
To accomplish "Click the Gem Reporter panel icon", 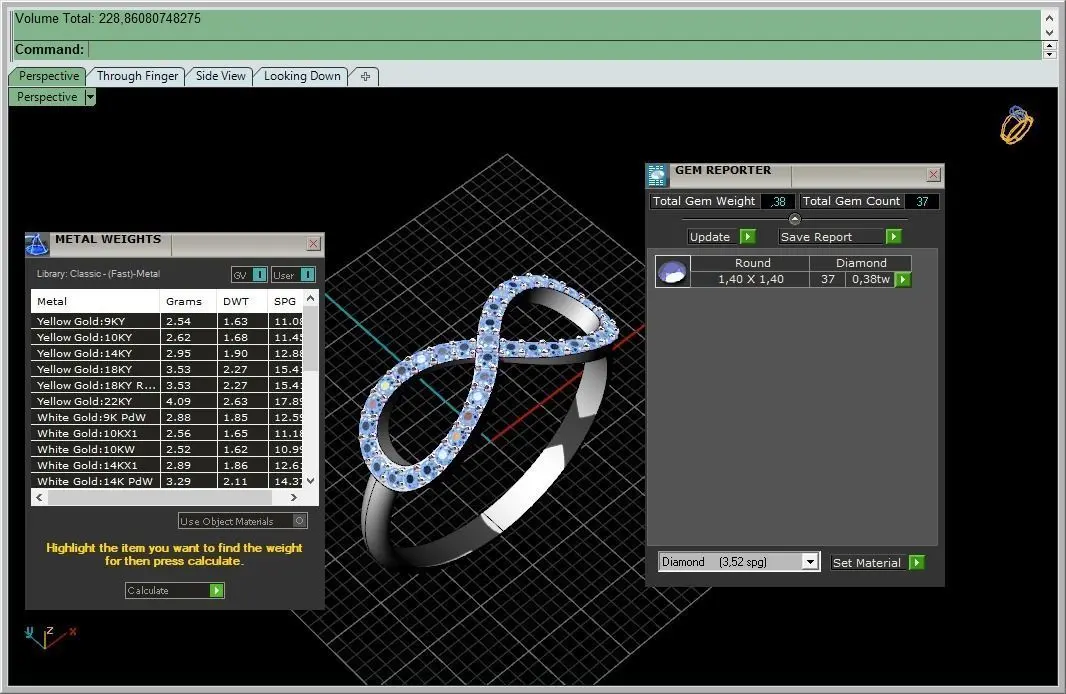I will [x=656, y=175].
